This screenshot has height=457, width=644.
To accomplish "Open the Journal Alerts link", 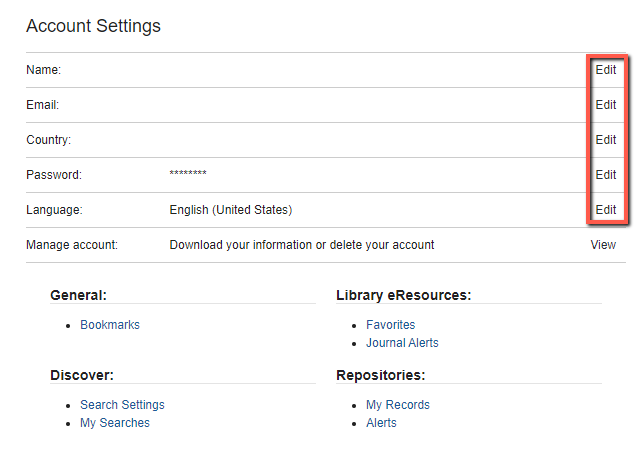I will click(402, 343).
